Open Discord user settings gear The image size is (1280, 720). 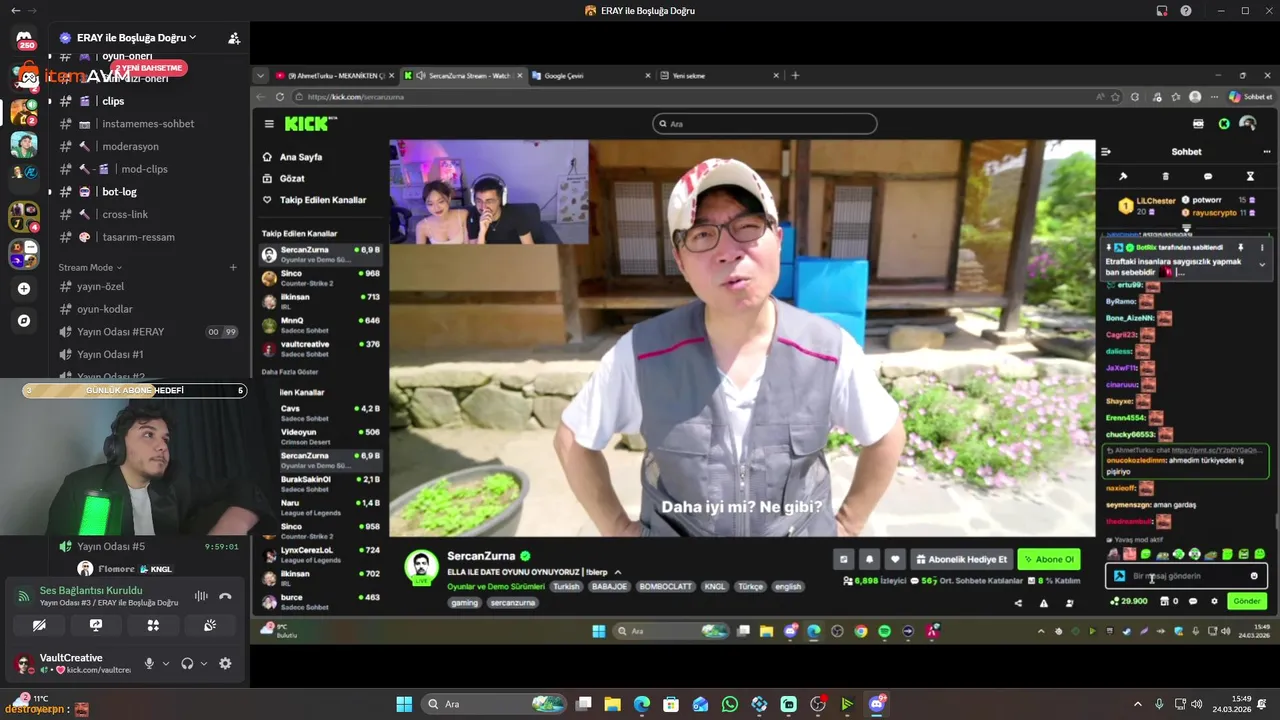point(225,663)
